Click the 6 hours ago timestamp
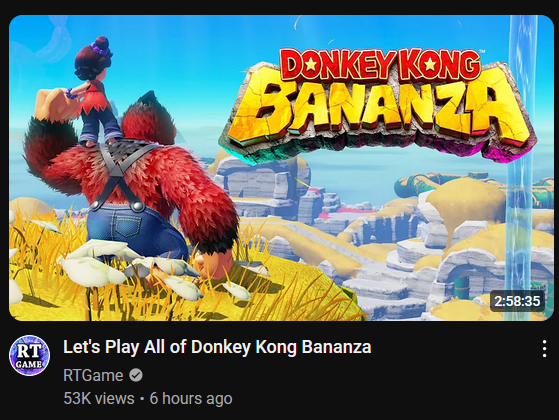The width and height of the screenshot is (559, 420). coord(191,399)
